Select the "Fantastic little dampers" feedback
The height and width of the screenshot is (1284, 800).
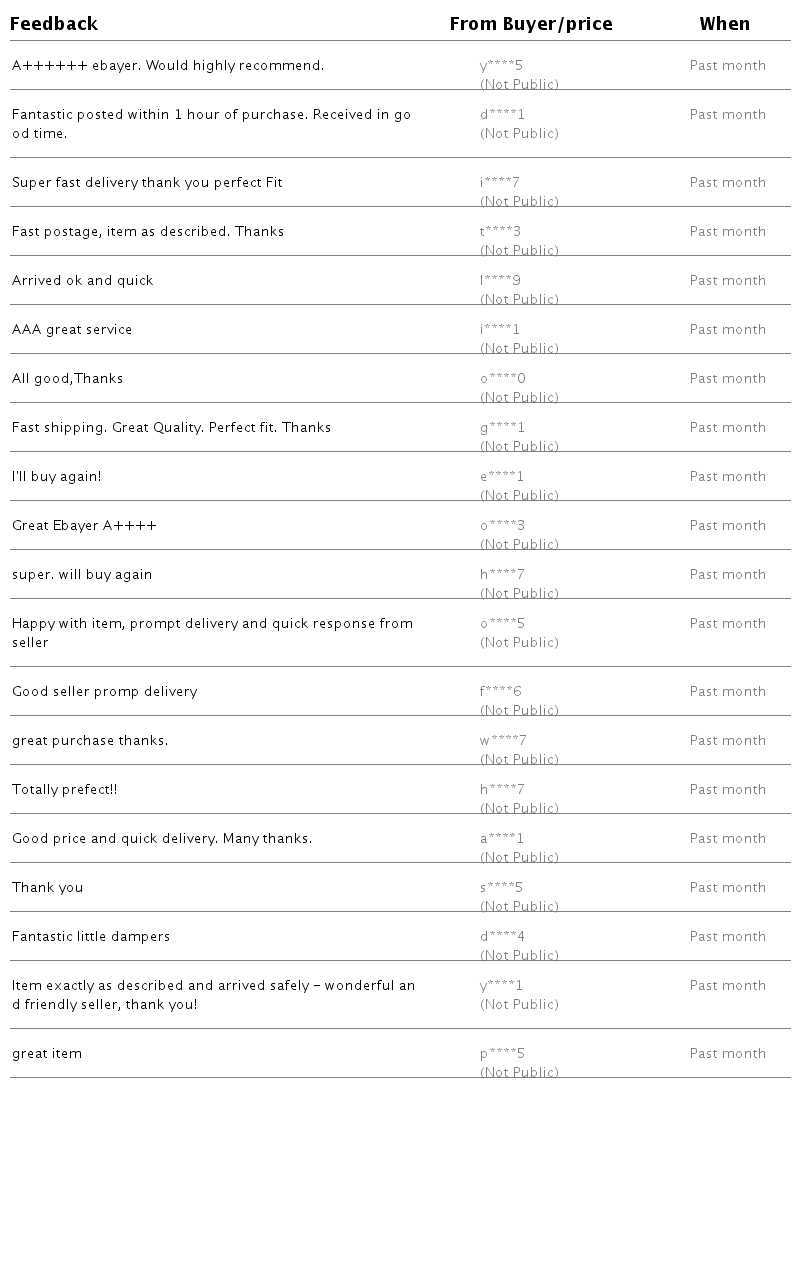[91, 937]
